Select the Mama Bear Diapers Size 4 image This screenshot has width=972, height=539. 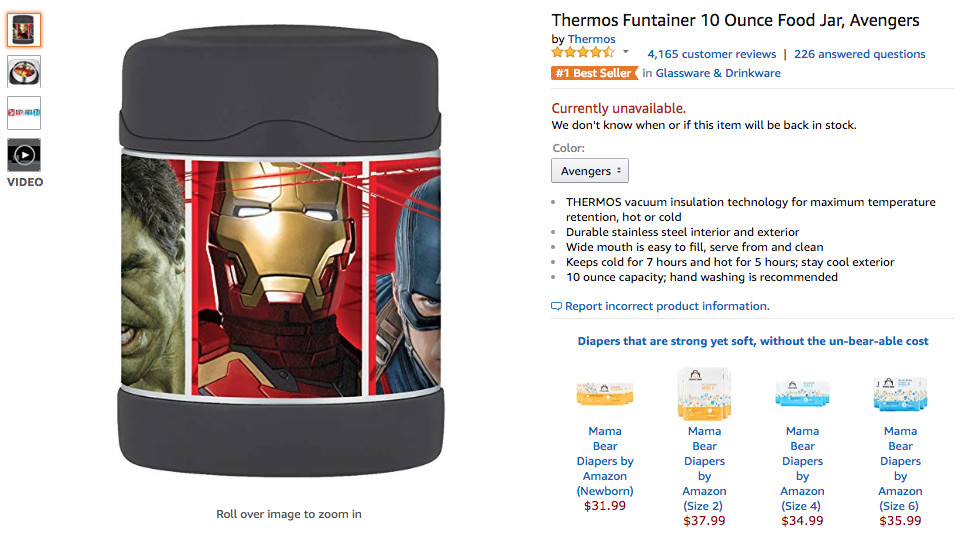(x=803, y=394)
